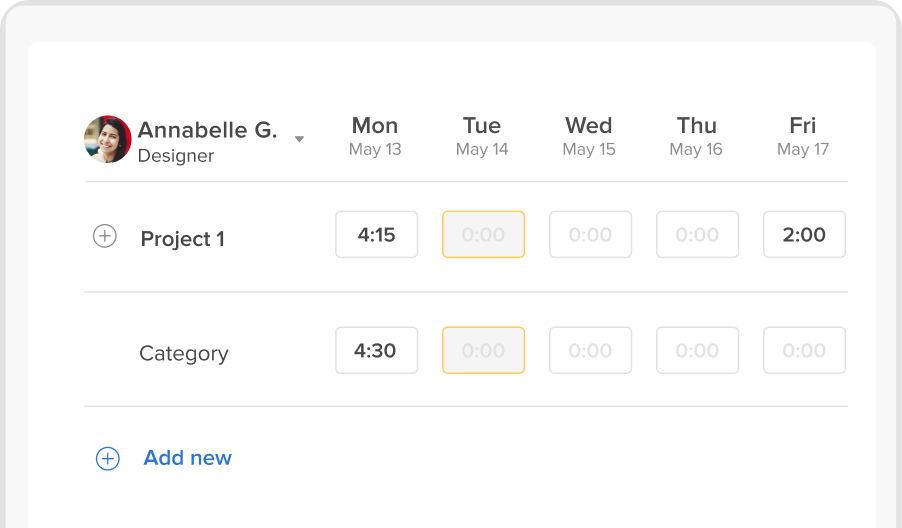Select Project 1 Tuesday highlighted time field
Screen dimensions: 902x528
tap(483, 235)
